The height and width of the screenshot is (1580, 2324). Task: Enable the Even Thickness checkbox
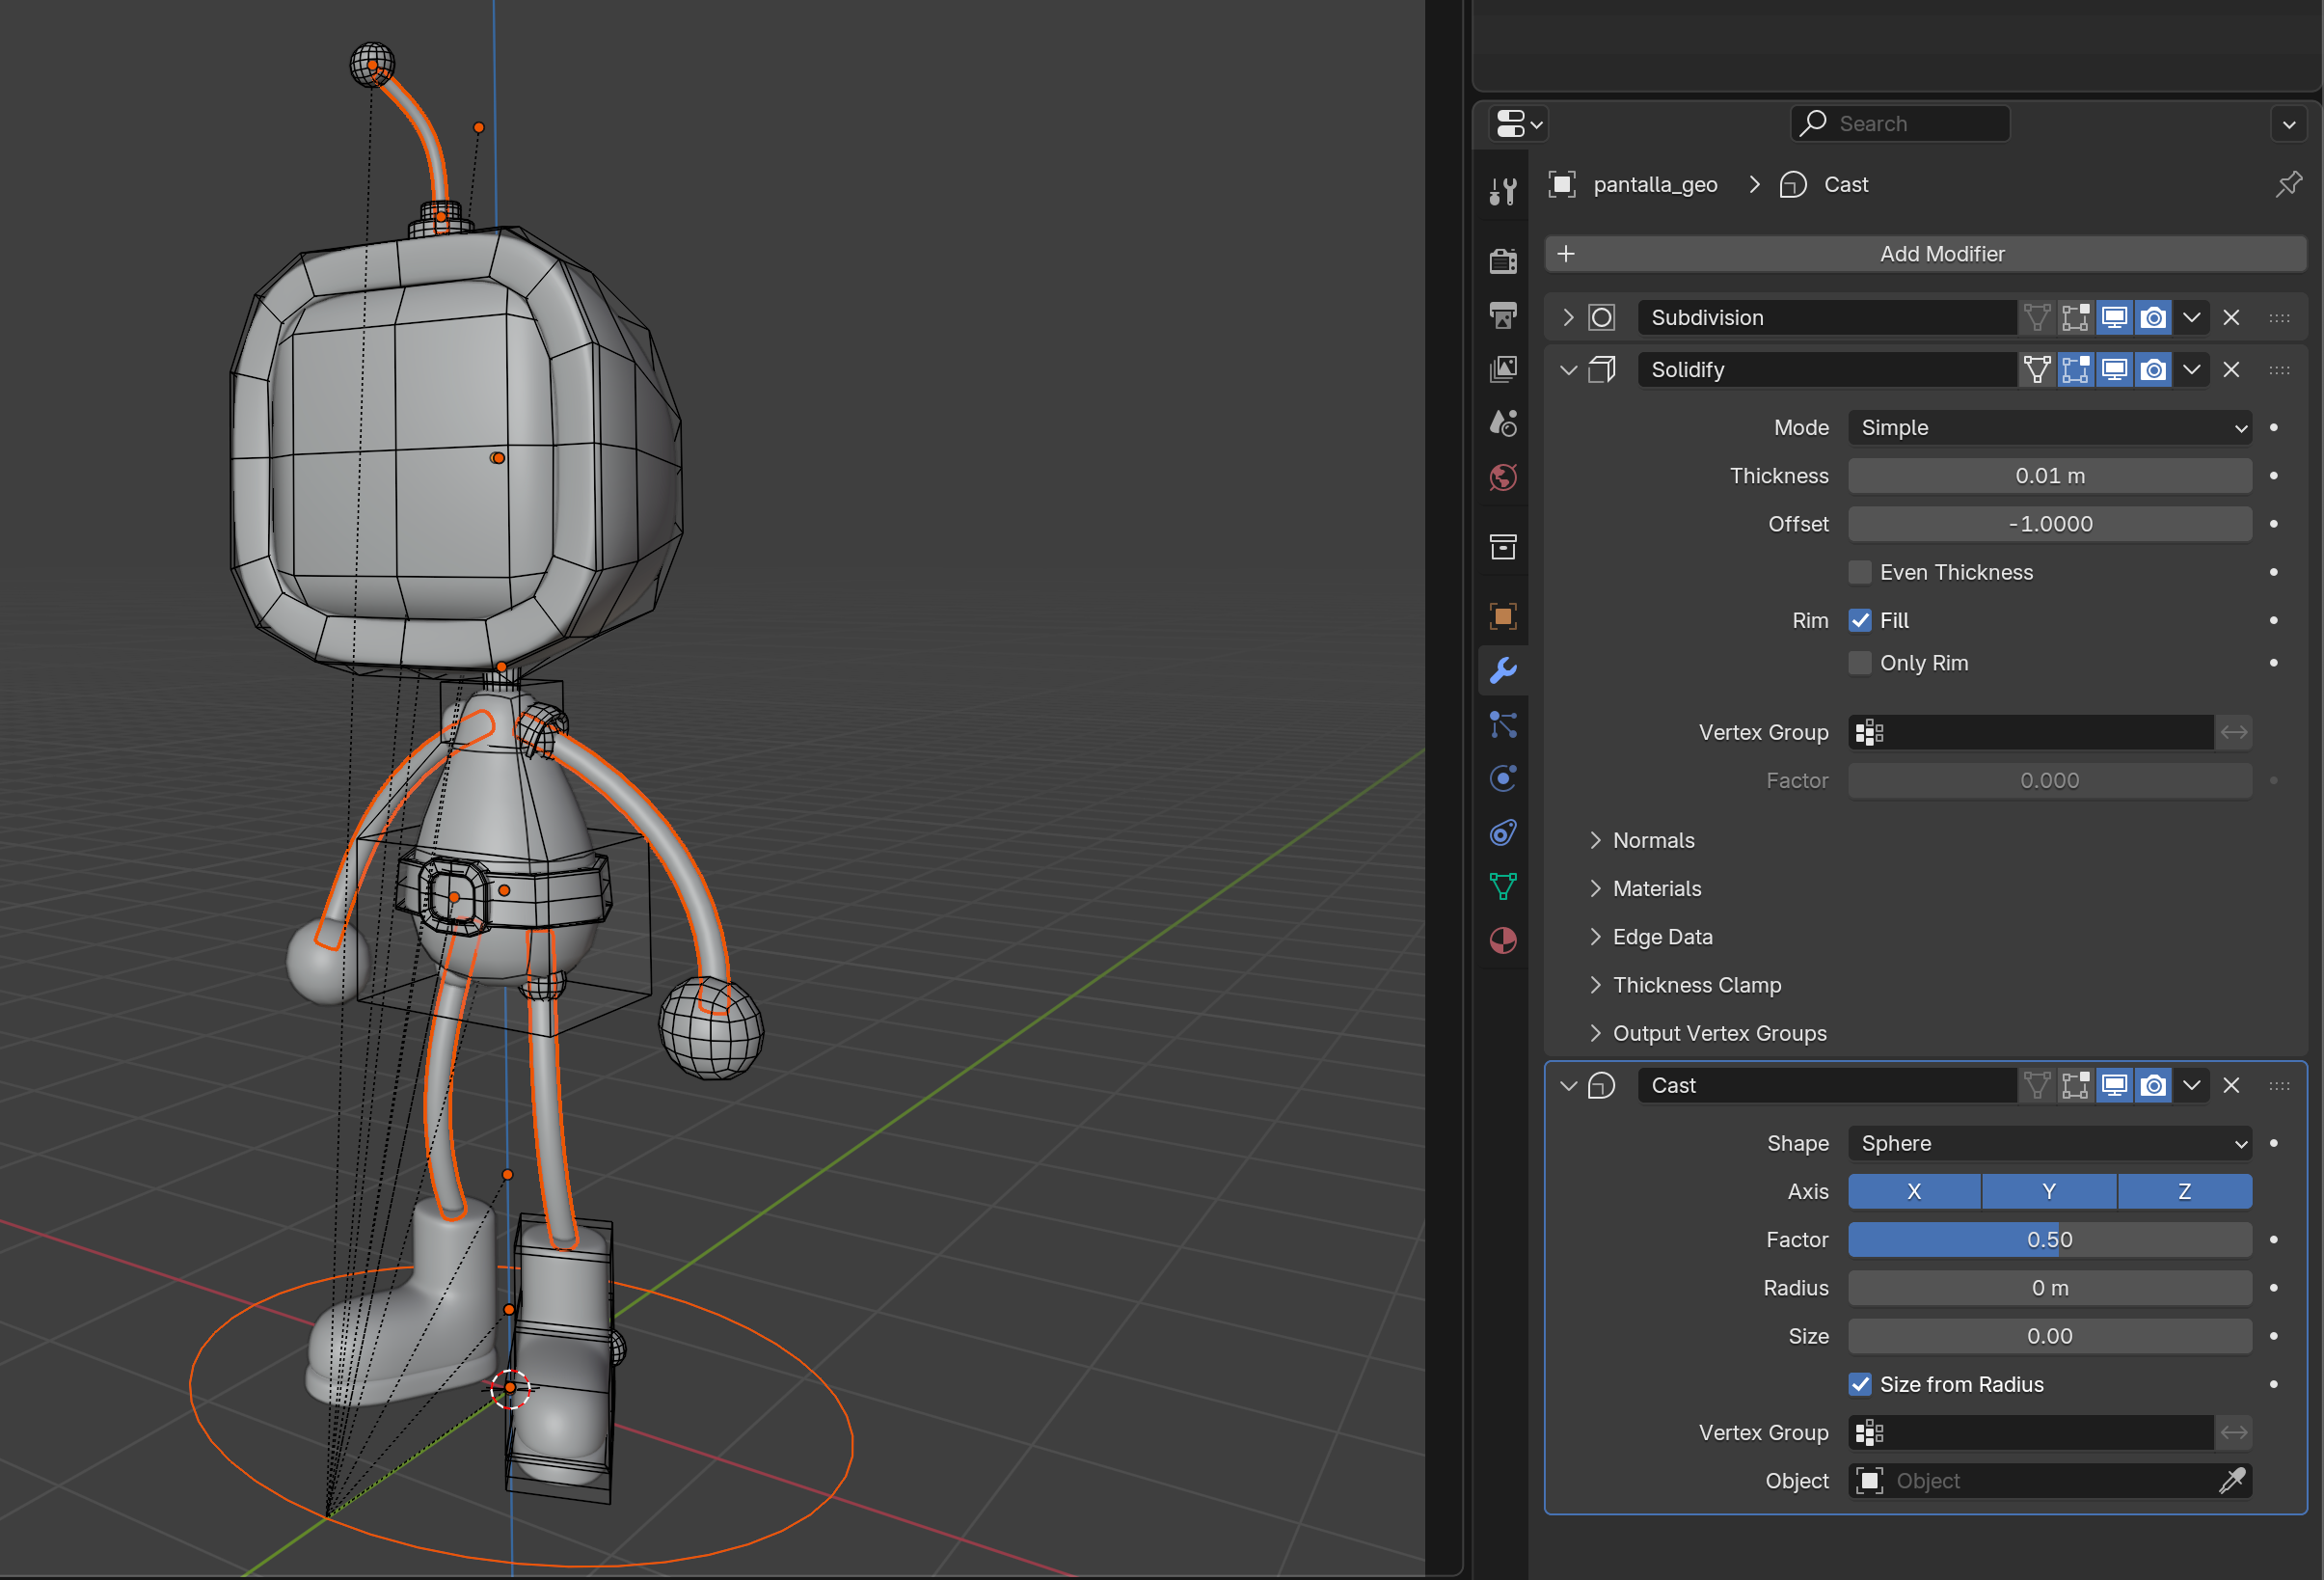(1860, 572)
